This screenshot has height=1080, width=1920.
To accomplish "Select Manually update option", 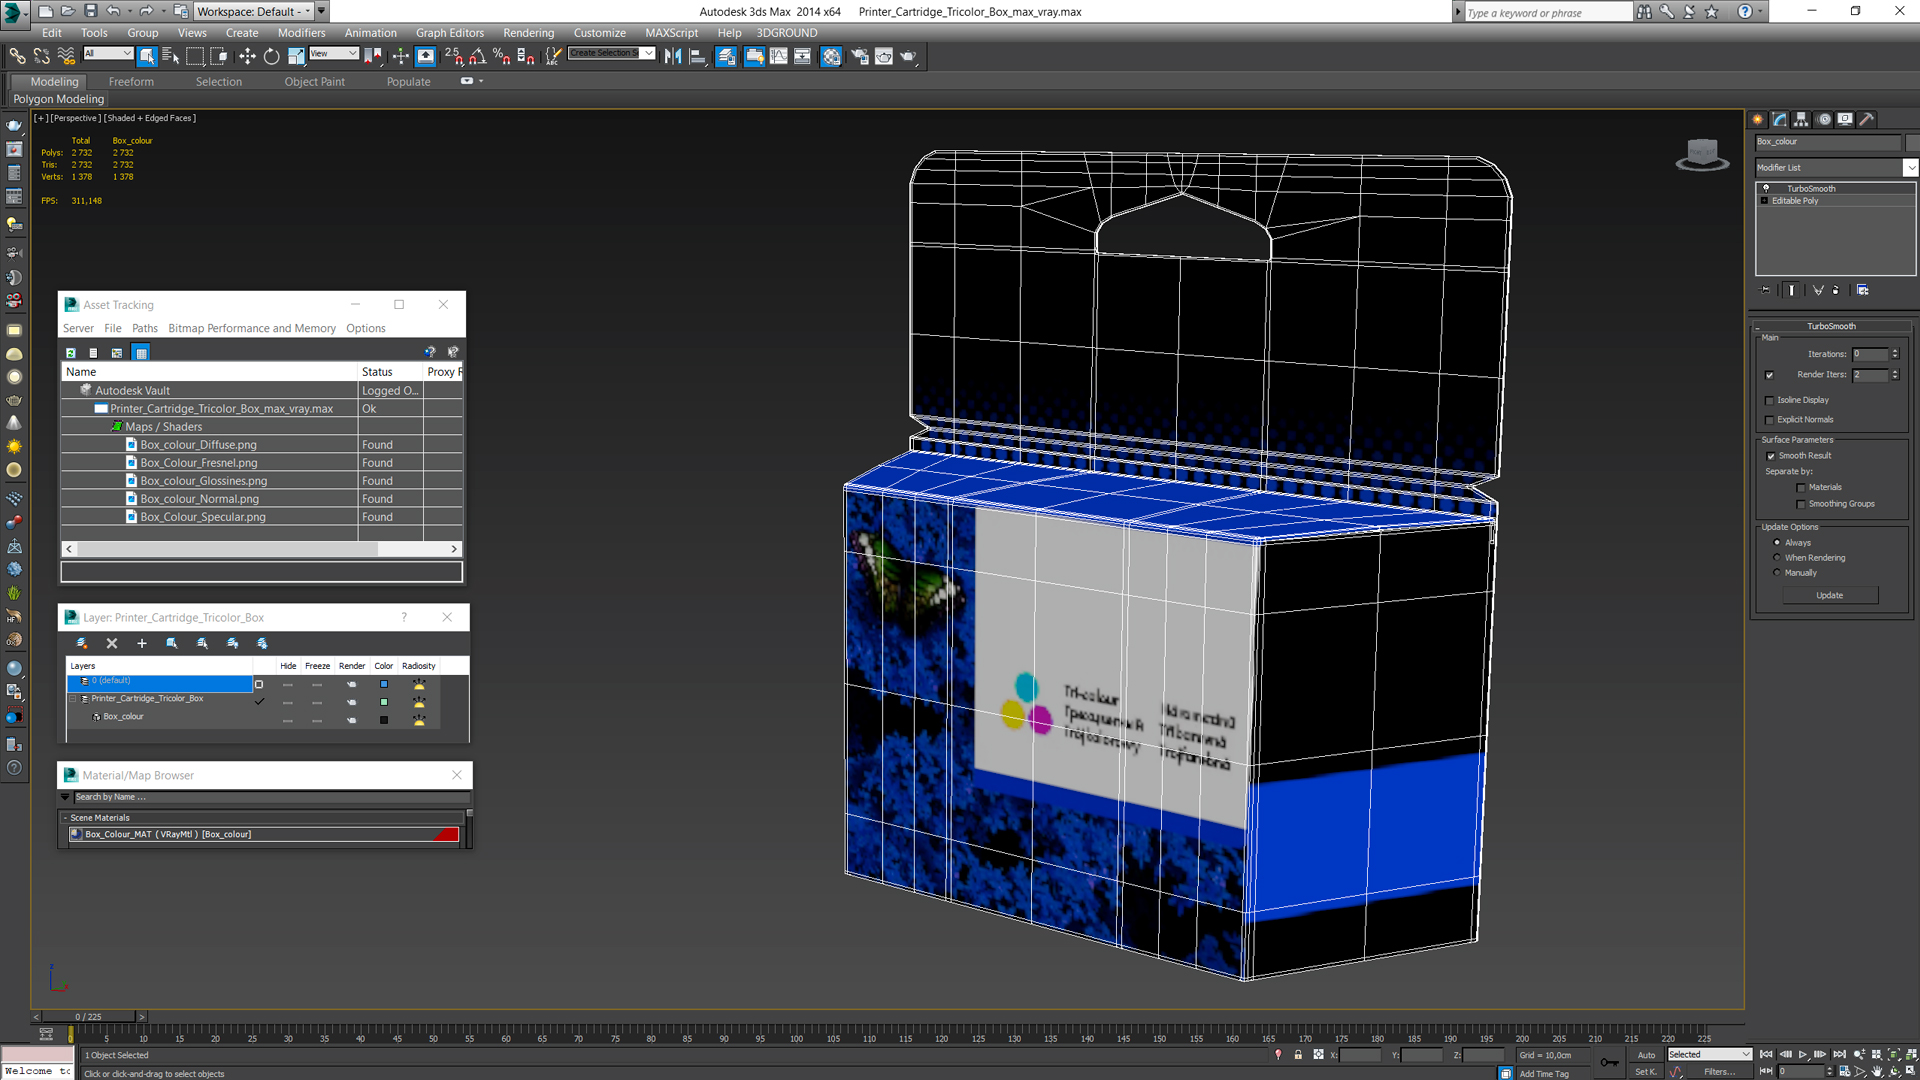I will (x=1777, y=573).
